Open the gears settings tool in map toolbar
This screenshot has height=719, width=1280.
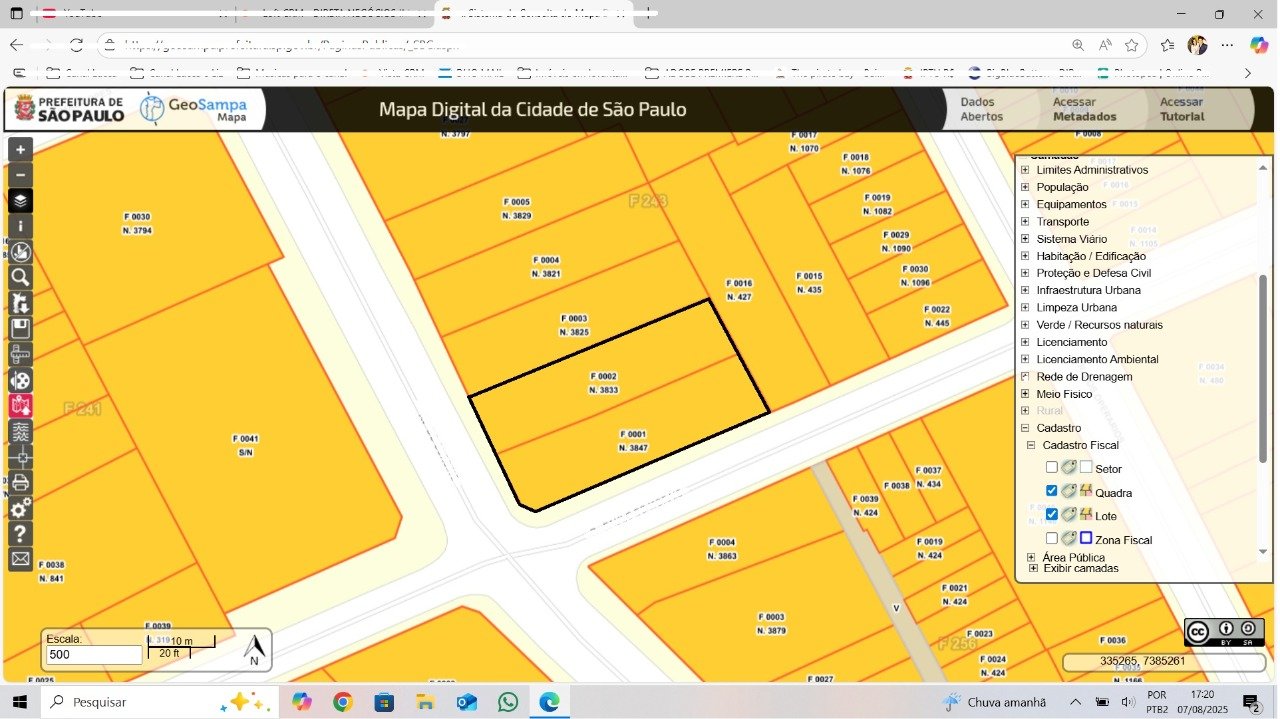20,508
